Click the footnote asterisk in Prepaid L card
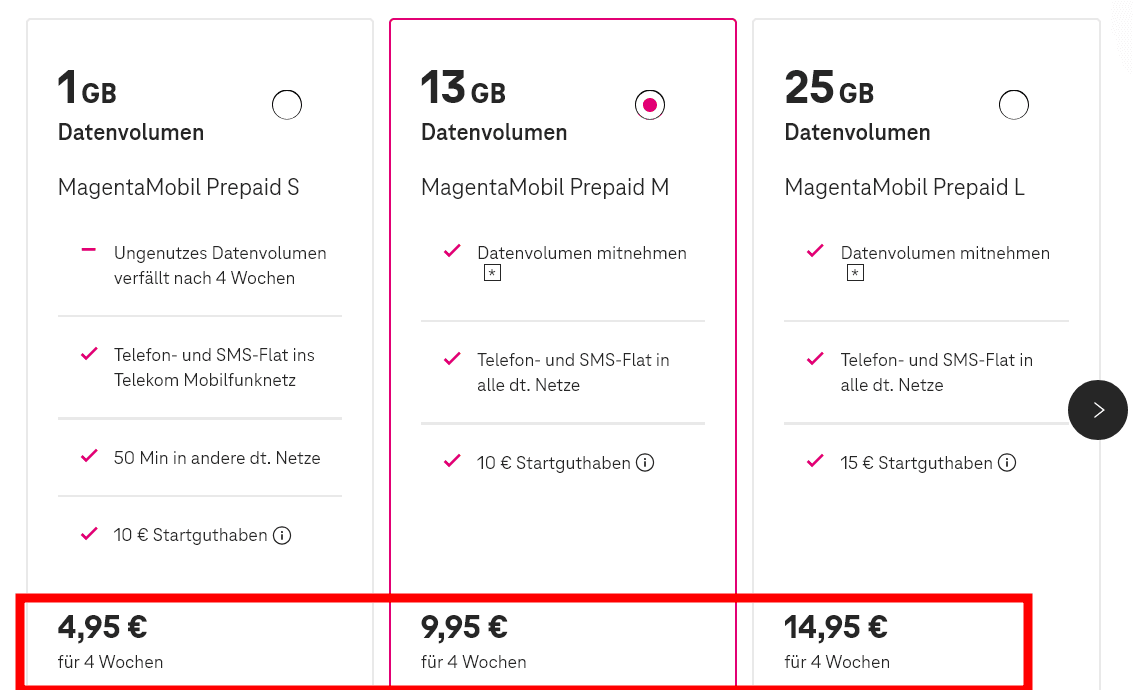 (x=855, y=273)
